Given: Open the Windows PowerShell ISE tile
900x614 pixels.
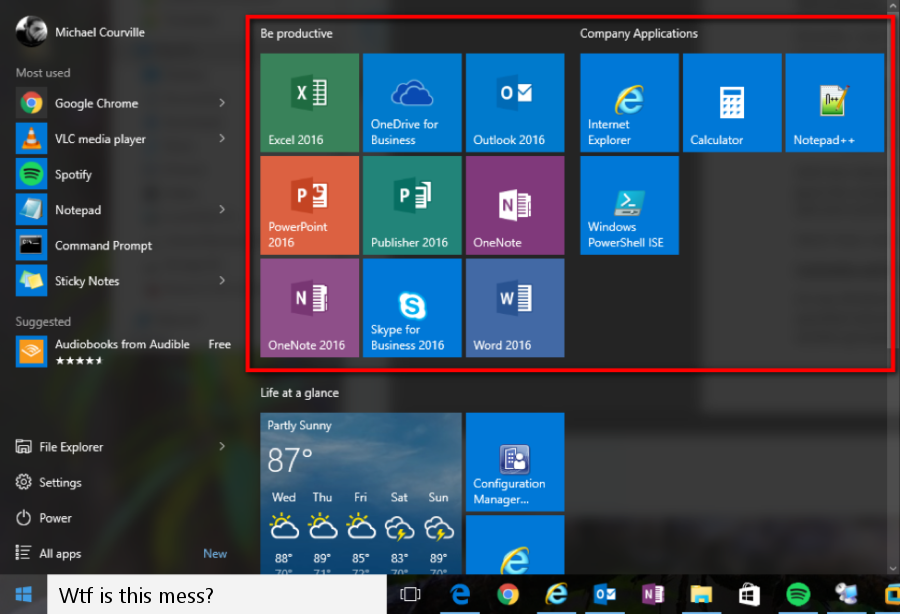Looking at the screenshot, I should point(629,205).
